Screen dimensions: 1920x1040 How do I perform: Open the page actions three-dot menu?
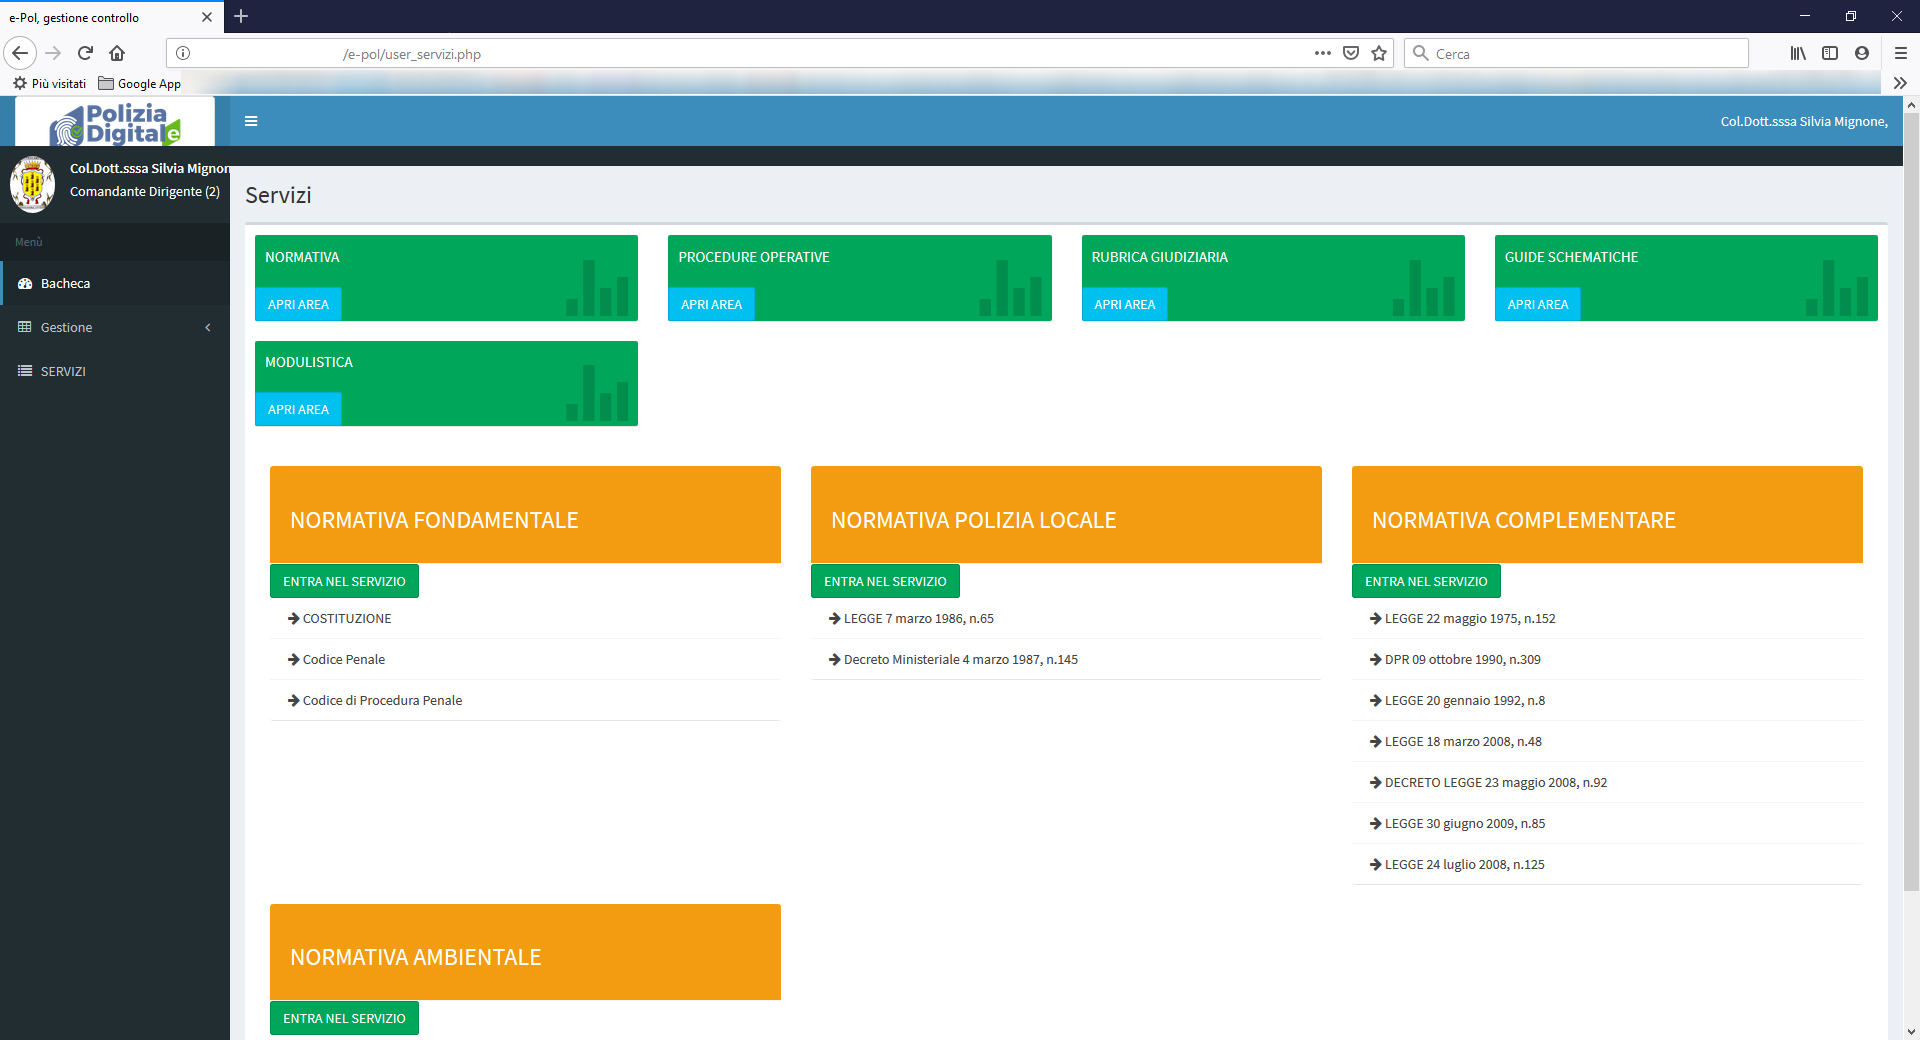pyautogui.click(x=1323, y=53)
